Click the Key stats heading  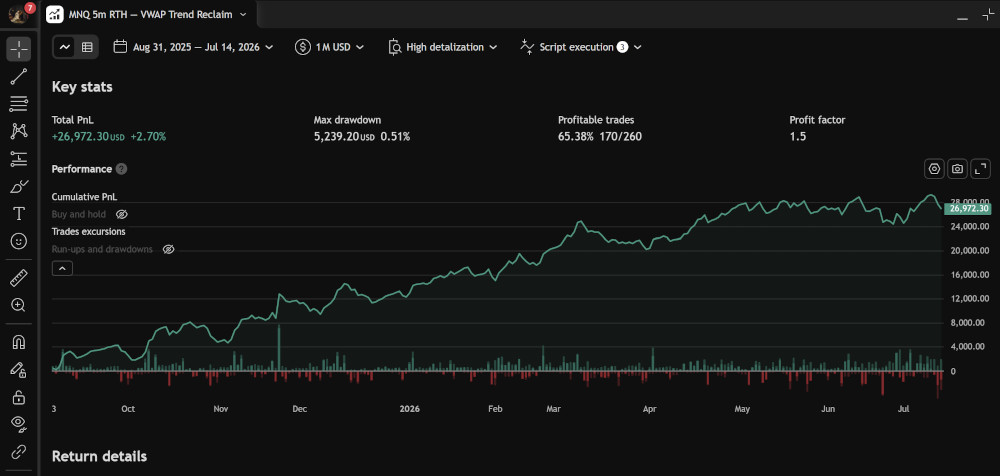coord(82,87)
